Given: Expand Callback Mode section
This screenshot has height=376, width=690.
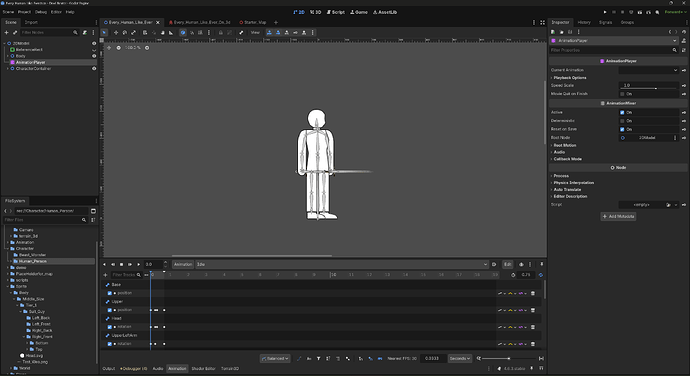Looking at the screenshot, I should (568, 159).
